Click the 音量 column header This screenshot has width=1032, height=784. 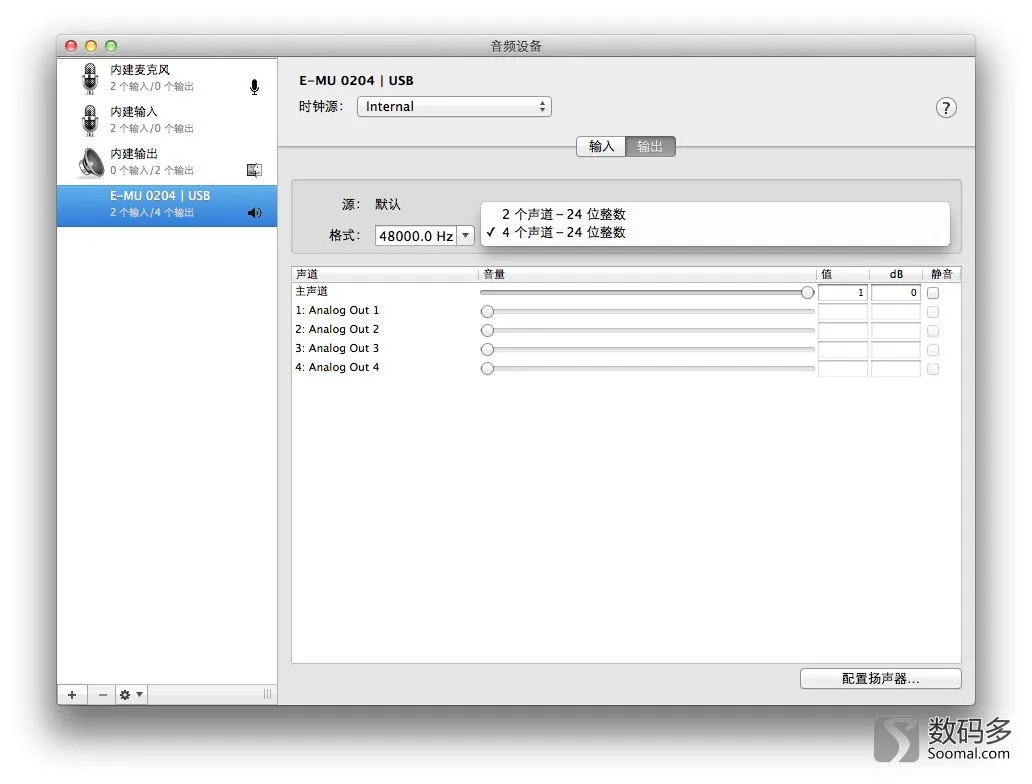point(647,274)
